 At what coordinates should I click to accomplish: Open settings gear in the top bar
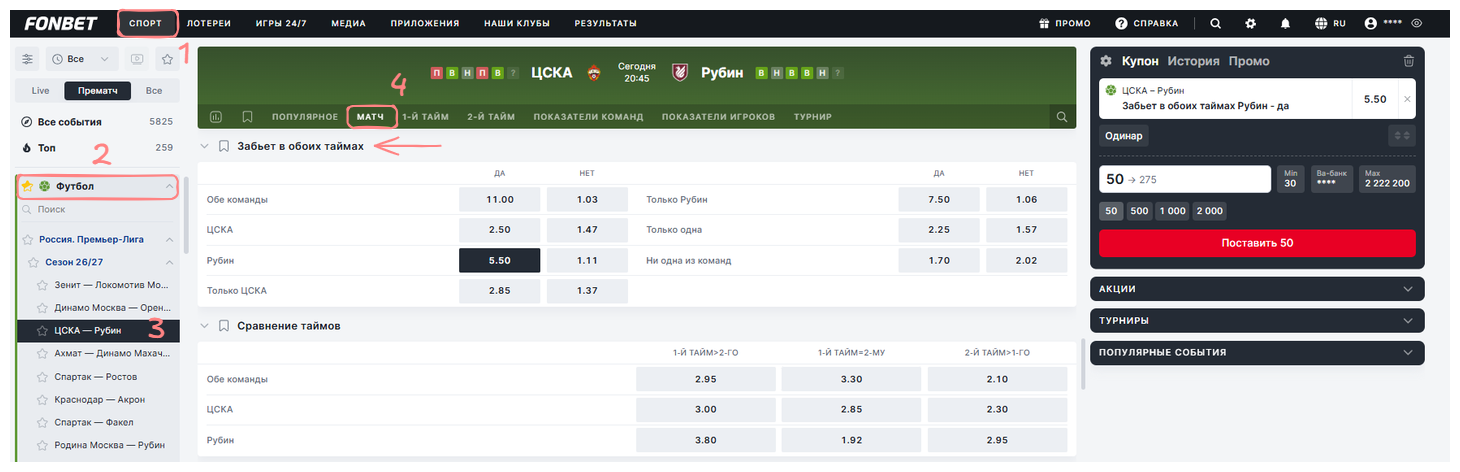click(1250, 23)
